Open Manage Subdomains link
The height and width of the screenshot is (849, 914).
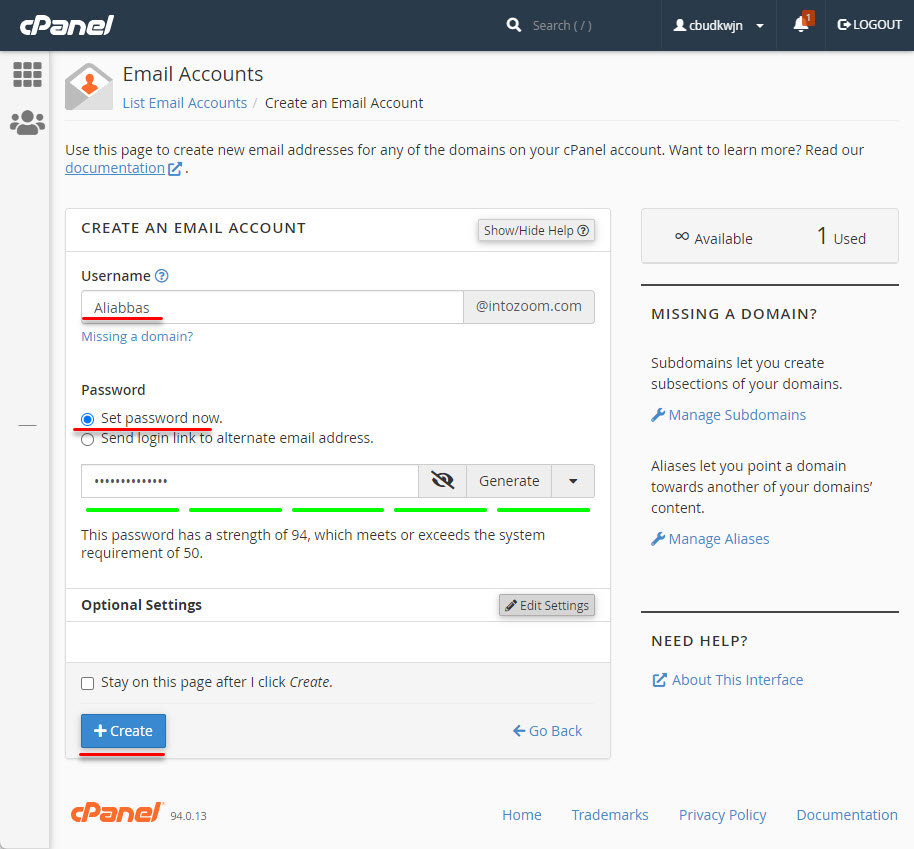tap(729, 415)
